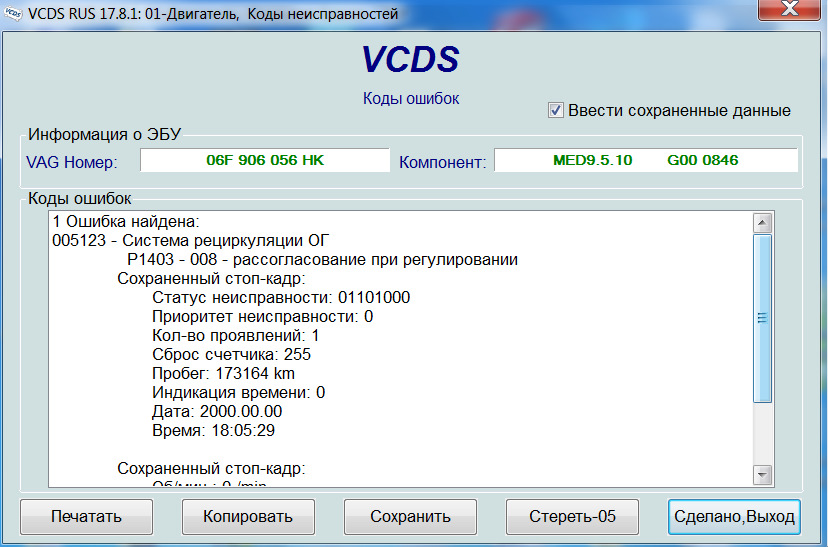
Task: Select 'Приоритет неисправности: 0' line
Action: click(262, 317)
